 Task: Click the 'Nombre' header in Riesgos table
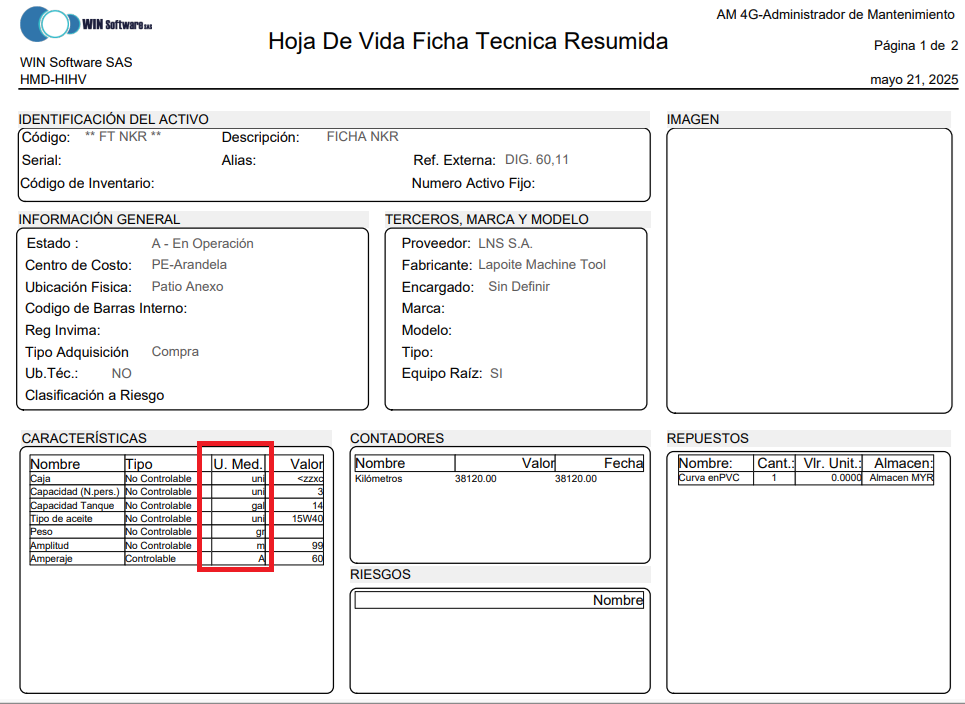[618, 600]
